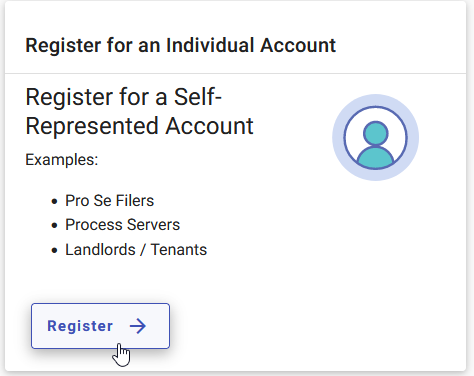
Task: Click the shoulders of the person icon
Action: click(375, 158)
